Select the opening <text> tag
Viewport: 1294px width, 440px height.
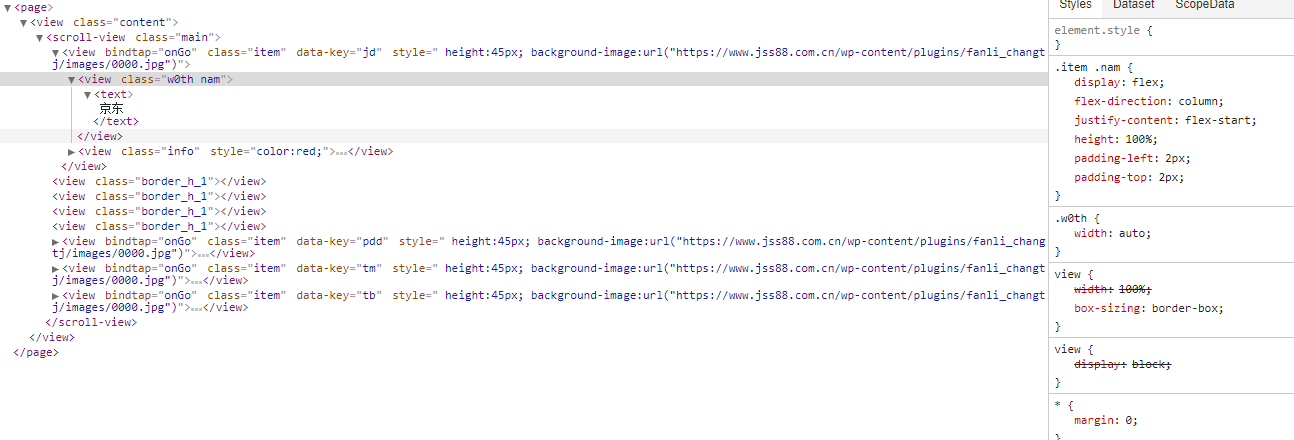tap(113, 94)
